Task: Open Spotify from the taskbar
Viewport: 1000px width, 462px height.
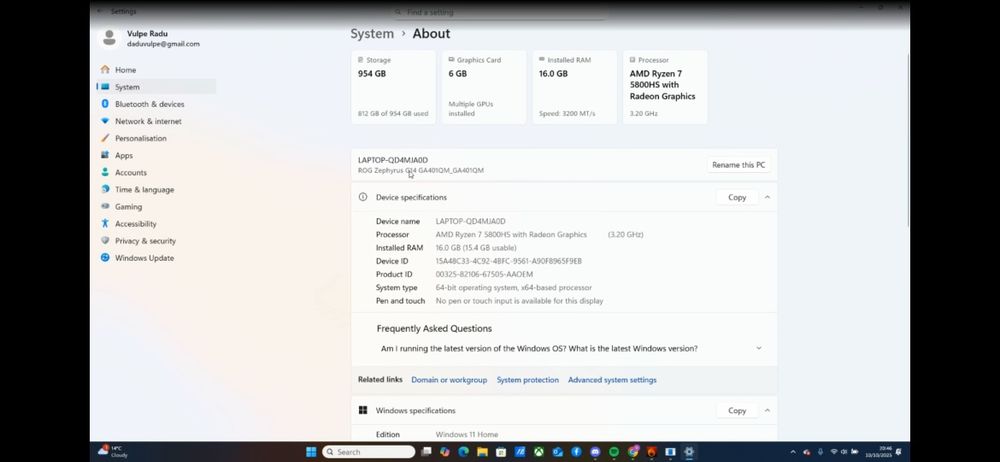Action: [x=614, y=452]
